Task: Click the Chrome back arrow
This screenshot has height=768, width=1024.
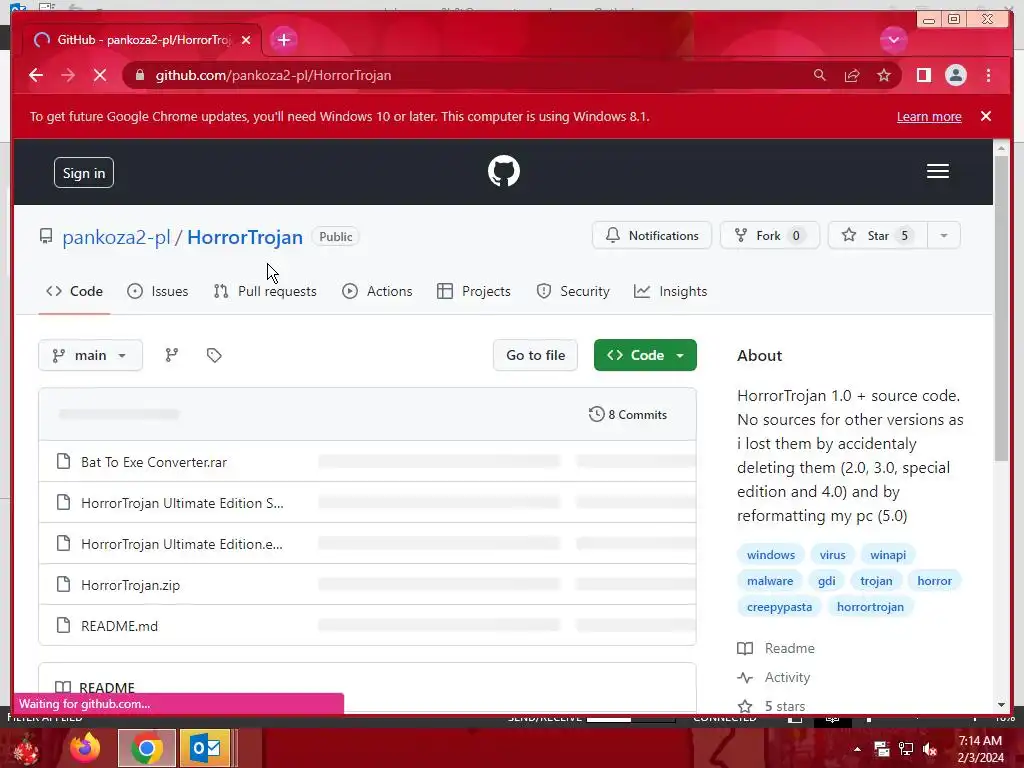Action: [36, 75]
